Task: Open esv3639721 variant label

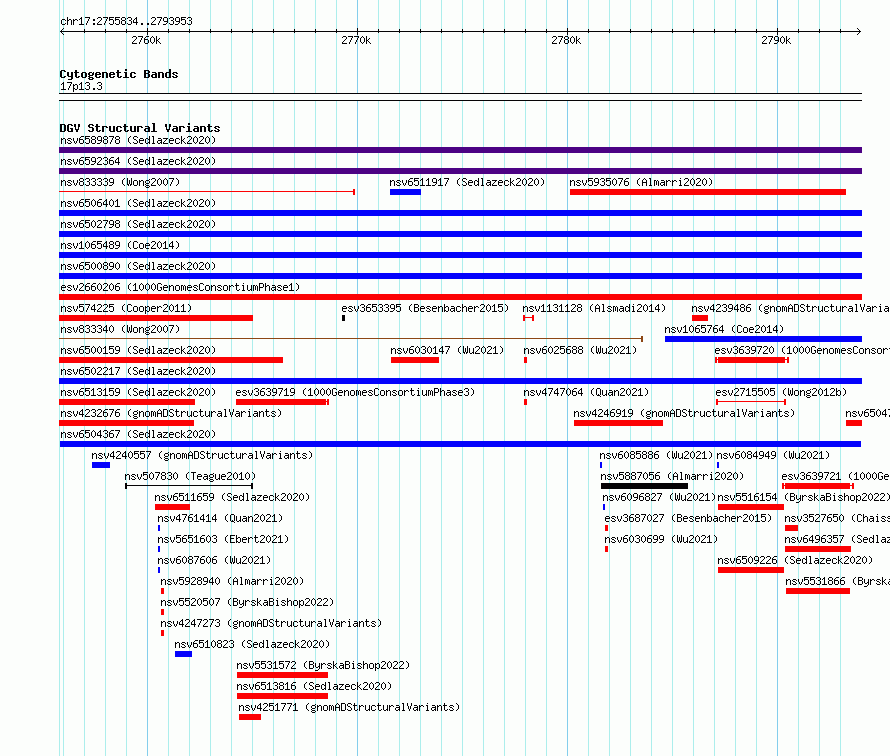Action: pyautogui.click(x=836, y=476)
